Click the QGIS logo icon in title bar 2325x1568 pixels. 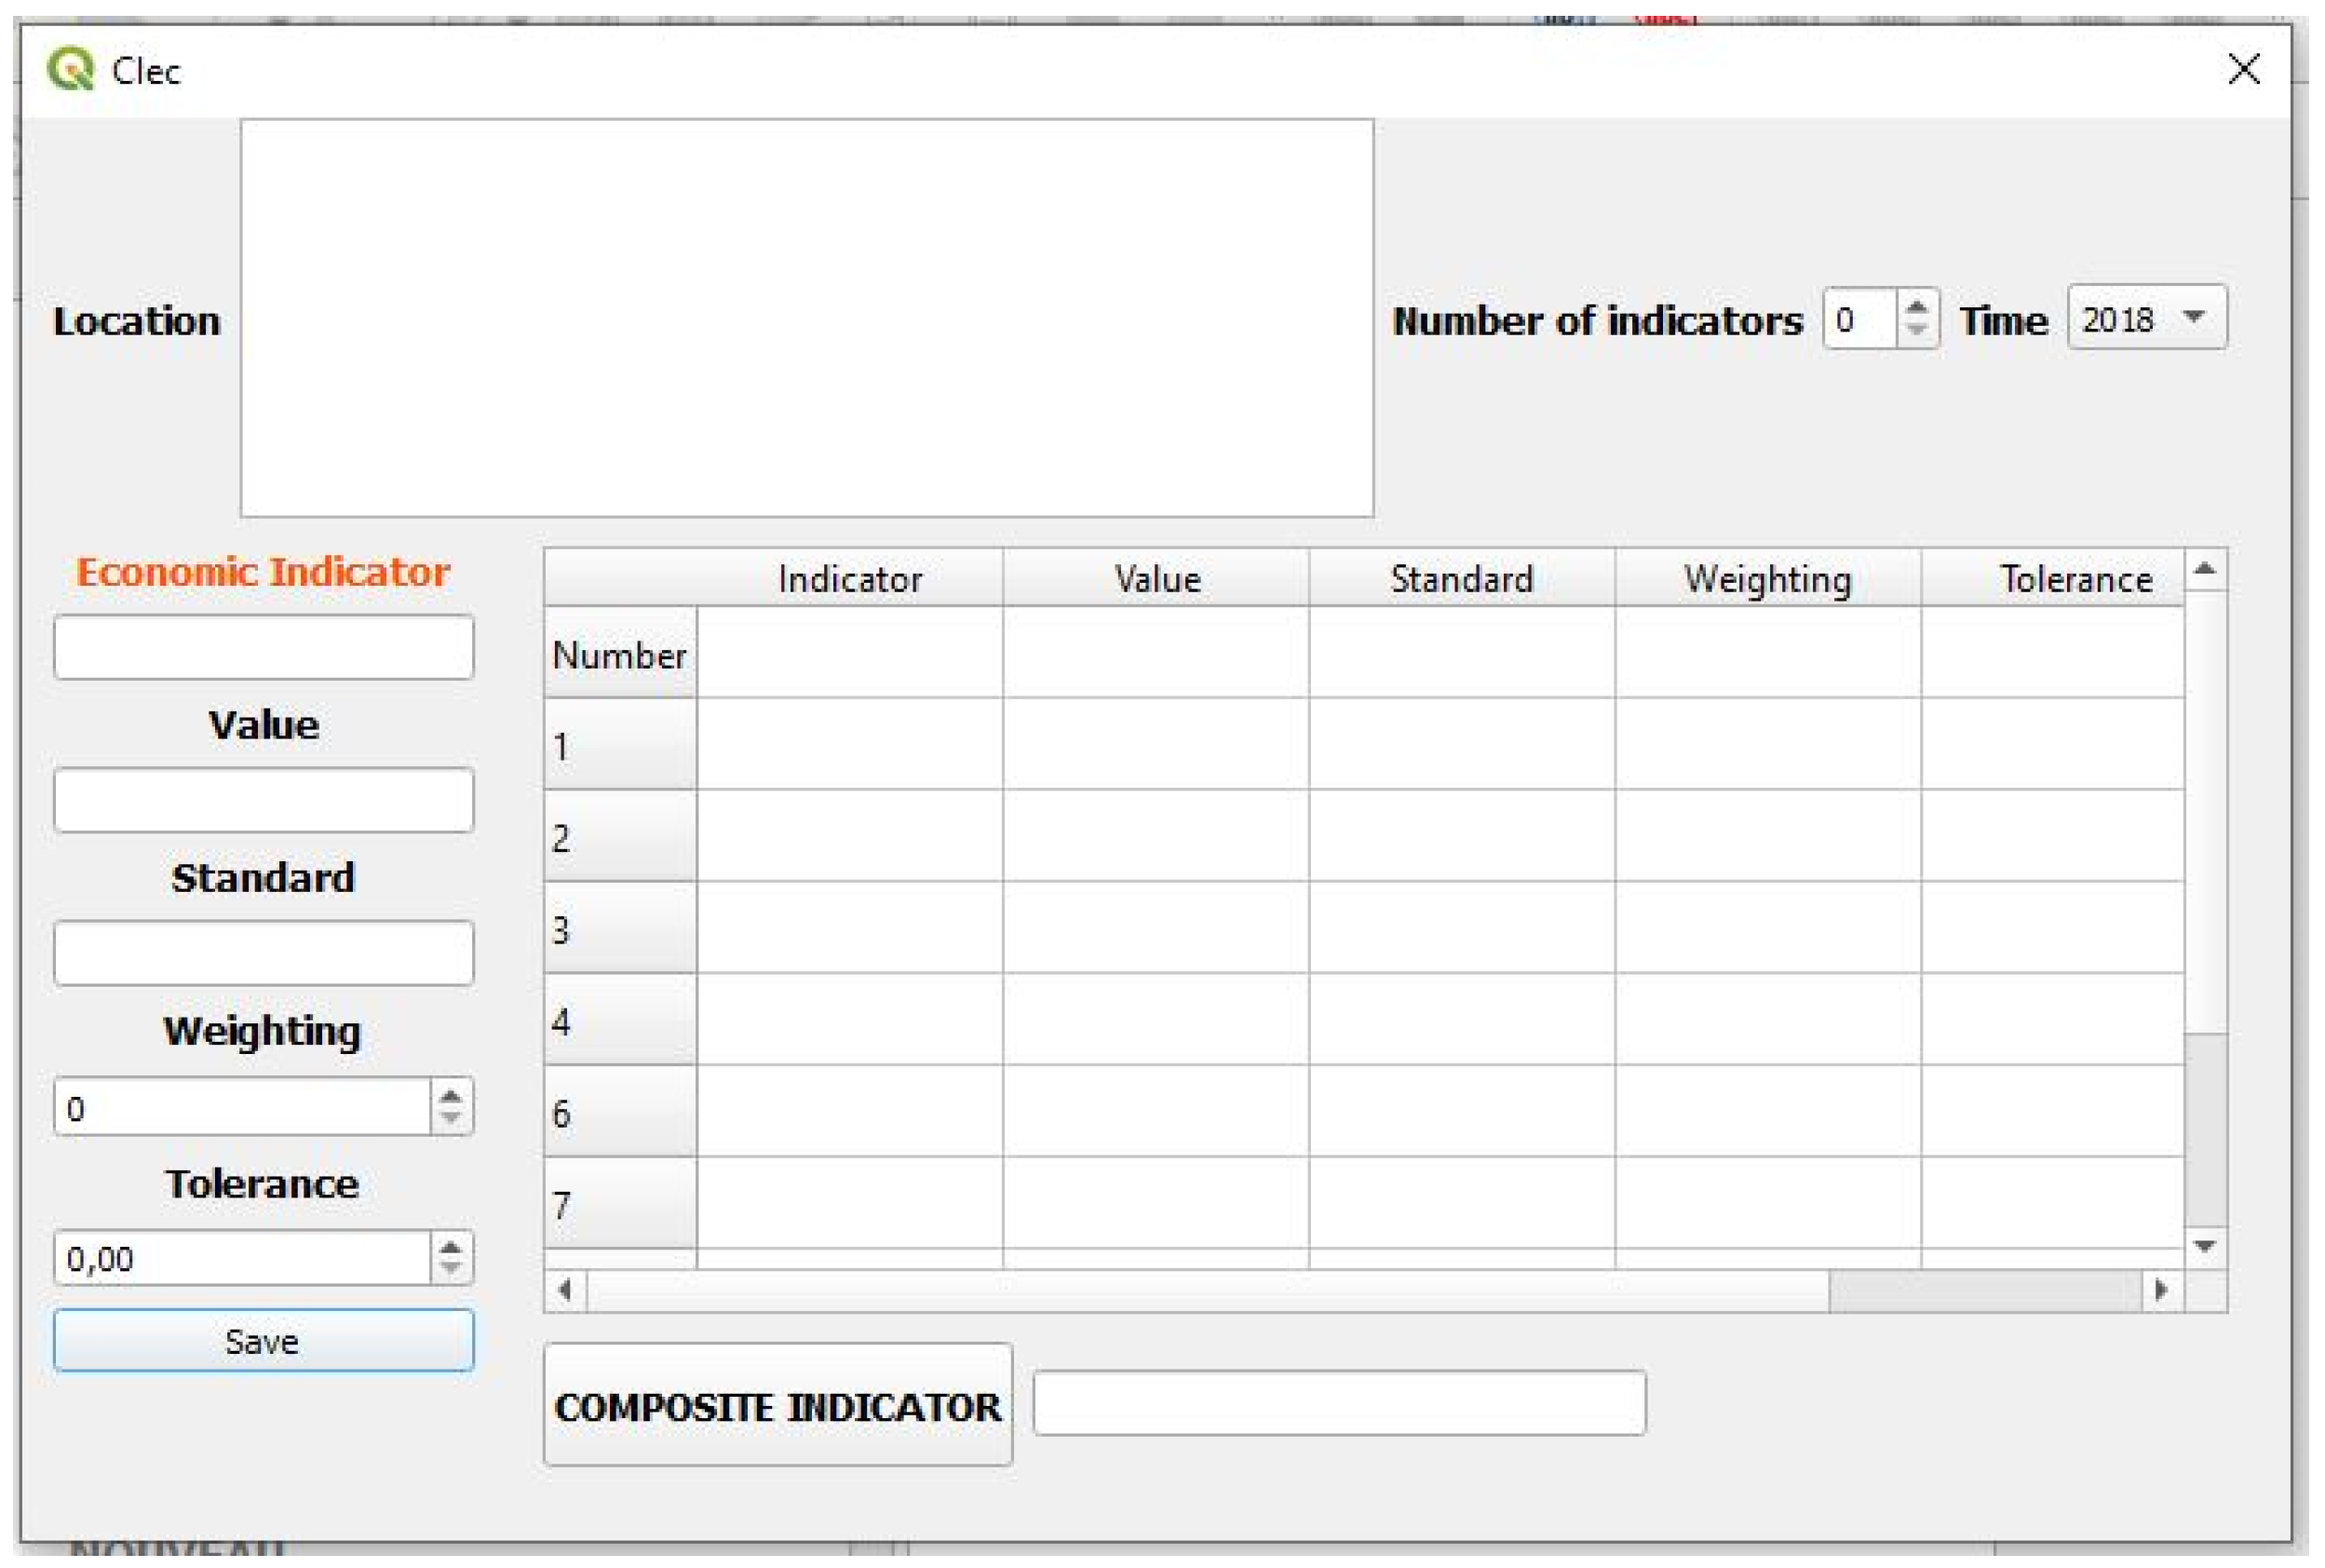pyautogui.click(x=70, y=70)
